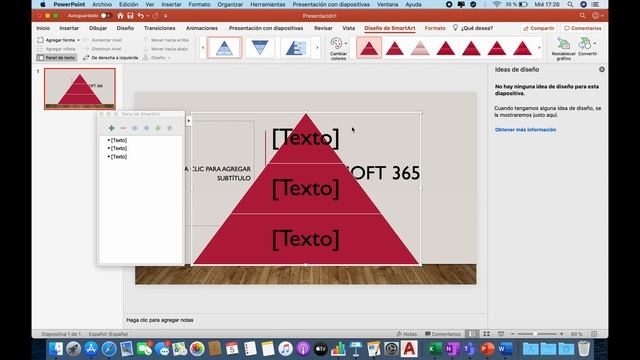
Task: Click the Comentarios button in the ribbon
Action: click(x=582, y=28)
